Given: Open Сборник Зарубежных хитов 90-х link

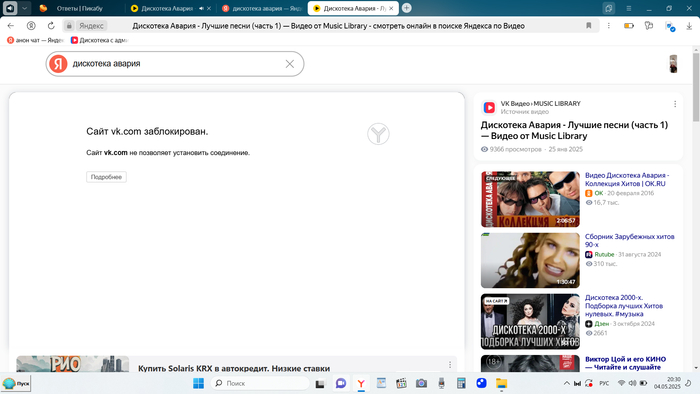Looking at the screenshot, I should [x=629, y=241].
